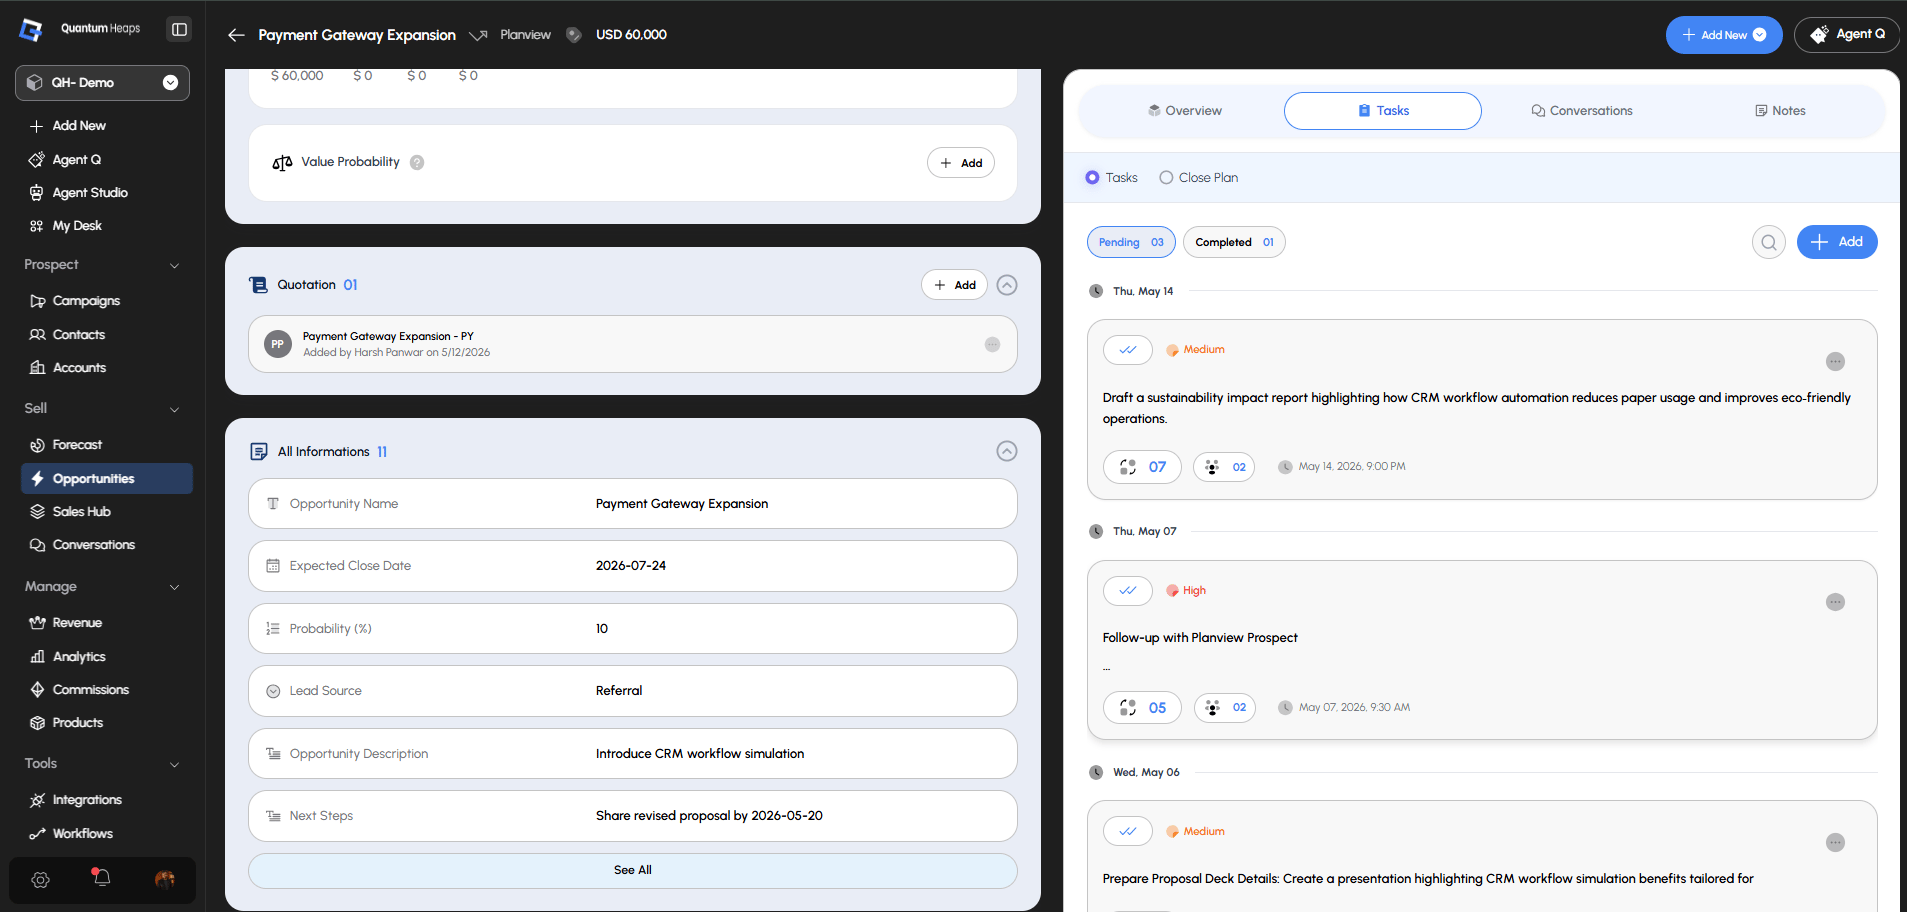Image resolution: width=1907 pixels, height=912 pixels.
Task: Collapse the Quotation section
Action: pyautogui.click(x=1007, y=285)
